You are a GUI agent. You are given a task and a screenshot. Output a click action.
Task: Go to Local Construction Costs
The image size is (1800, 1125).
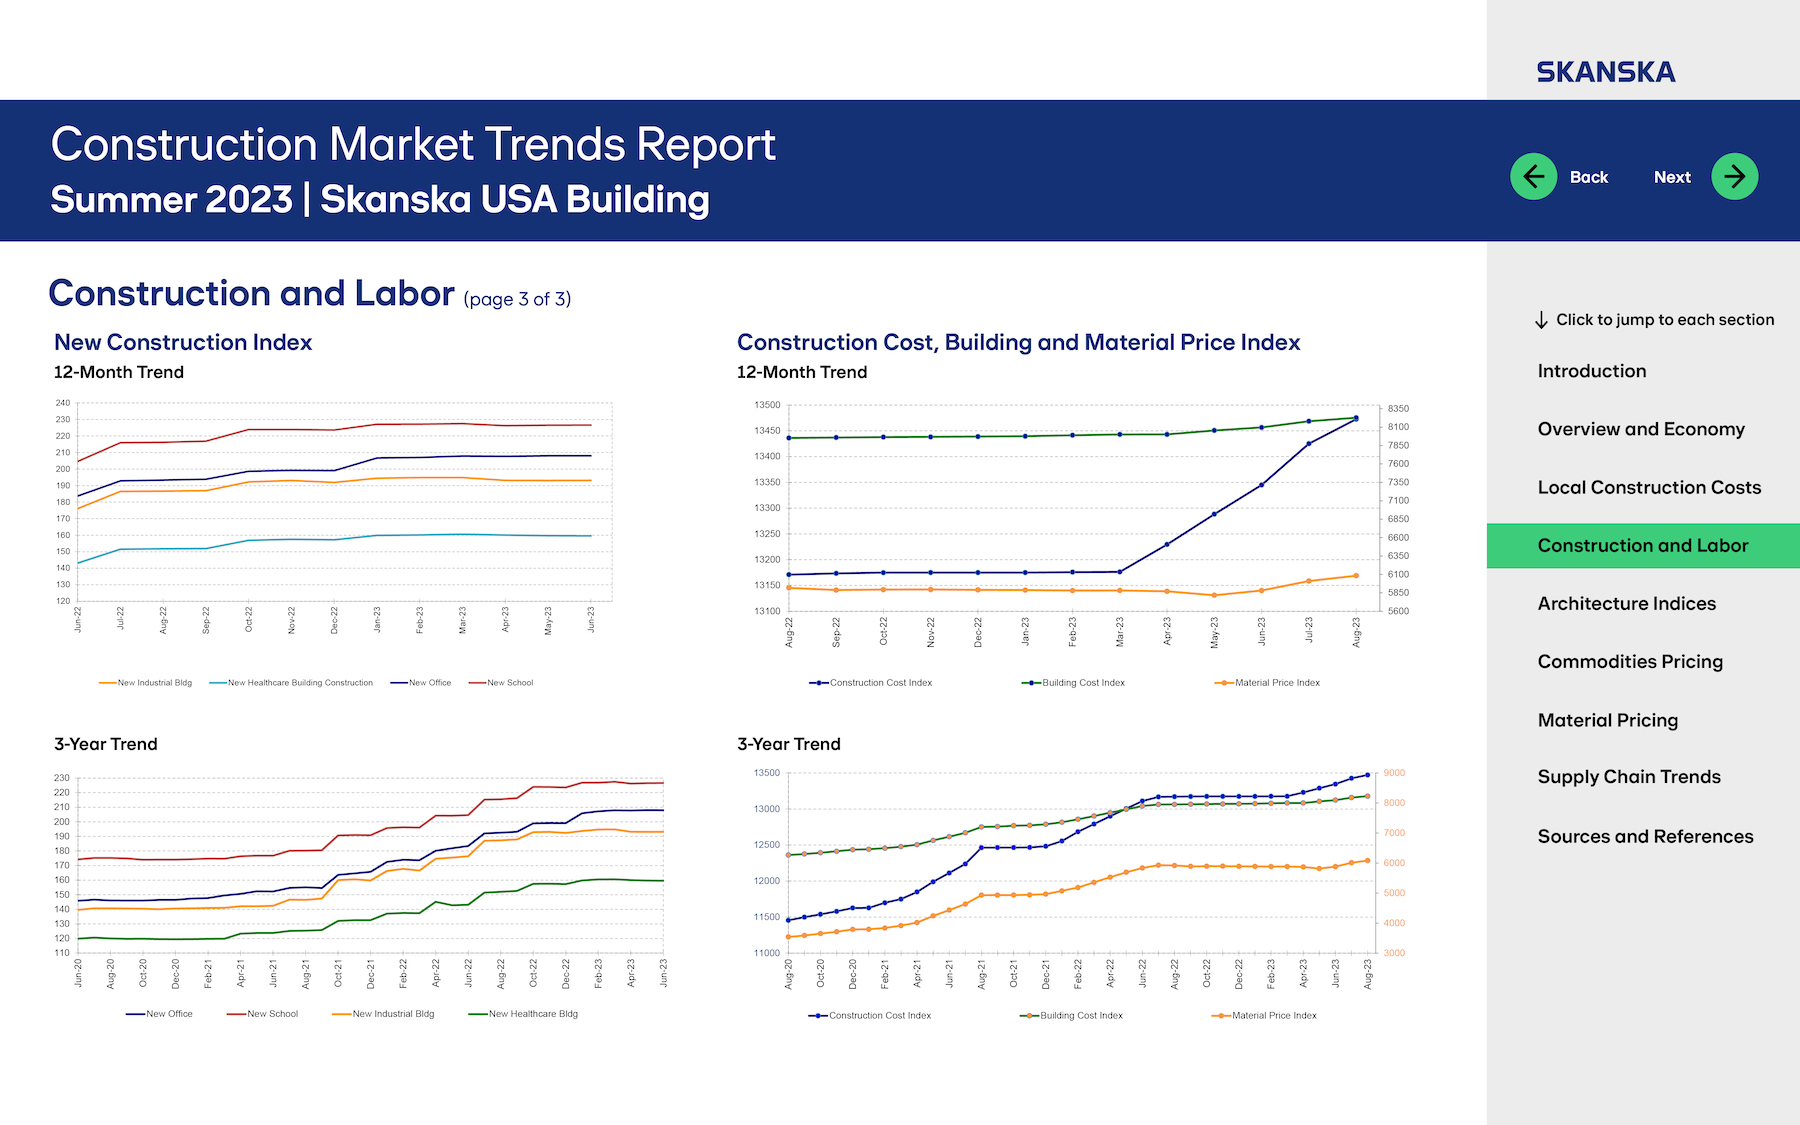[1649, 487]
